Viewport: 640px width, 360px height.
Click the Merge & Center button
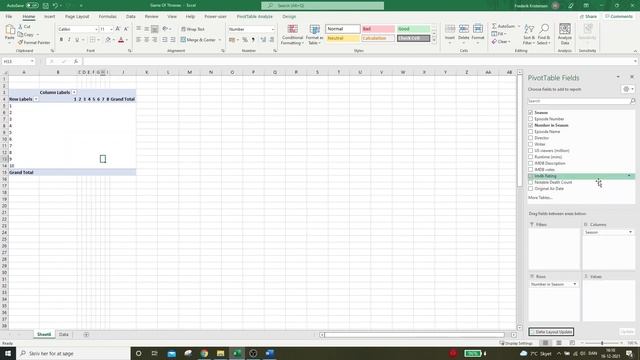[198, 40]
